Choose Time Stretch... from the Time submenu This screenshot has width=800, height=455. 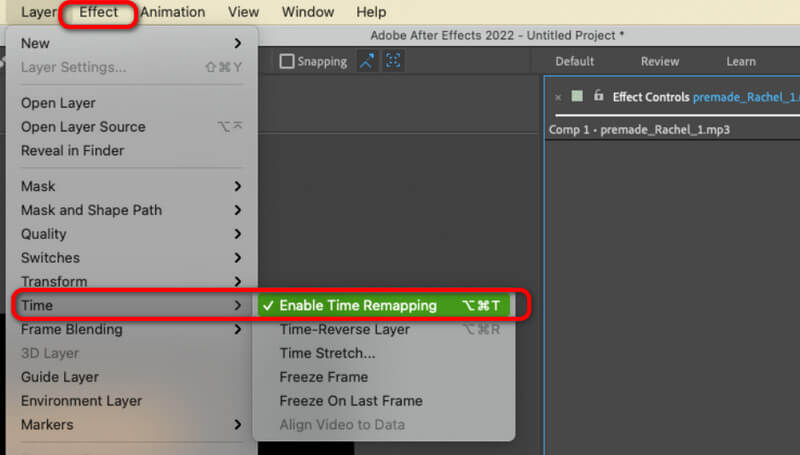(x=327, y=353)
